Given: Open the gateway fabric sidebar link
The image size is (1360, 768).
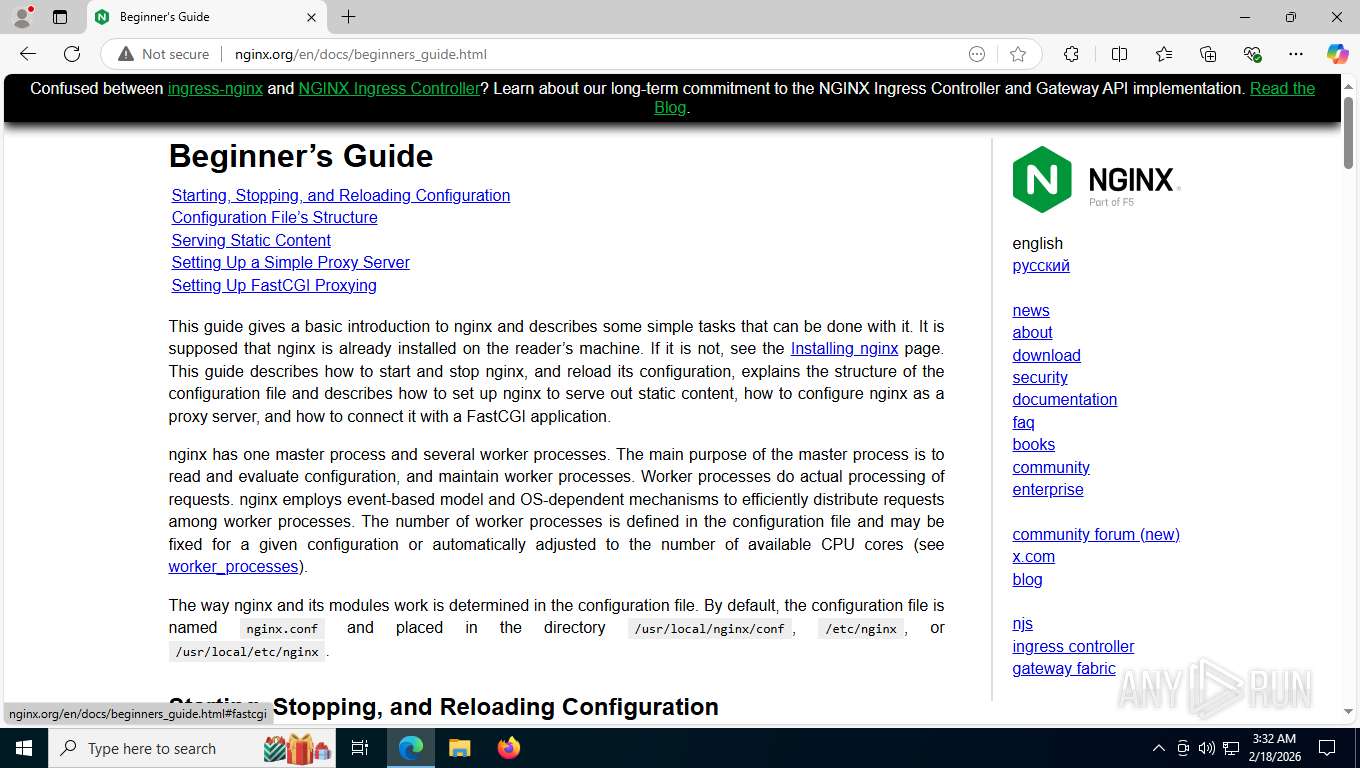Looking at the screenshot, I should tap(1064, 668).
